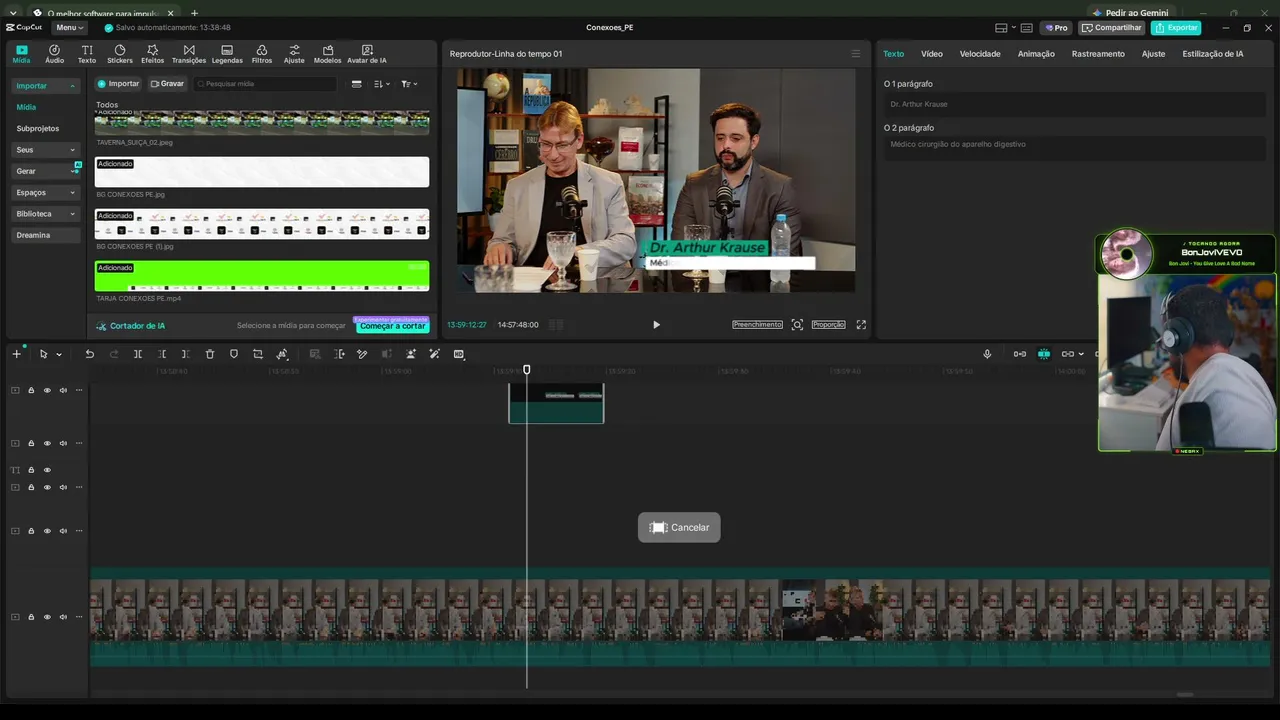Expand the Biblioteca section
The image size is (1280, 720).
[72, 214]
